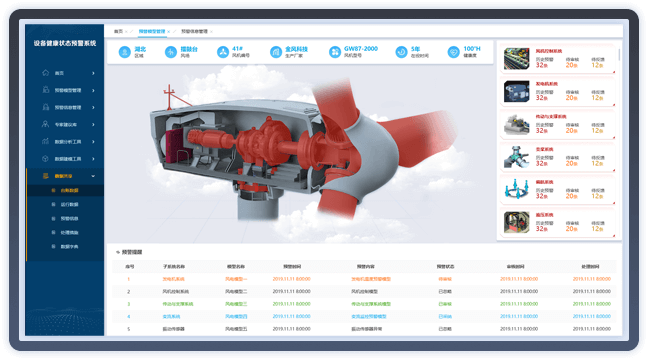Switch to the 预警信息管理 top tab

194,31
